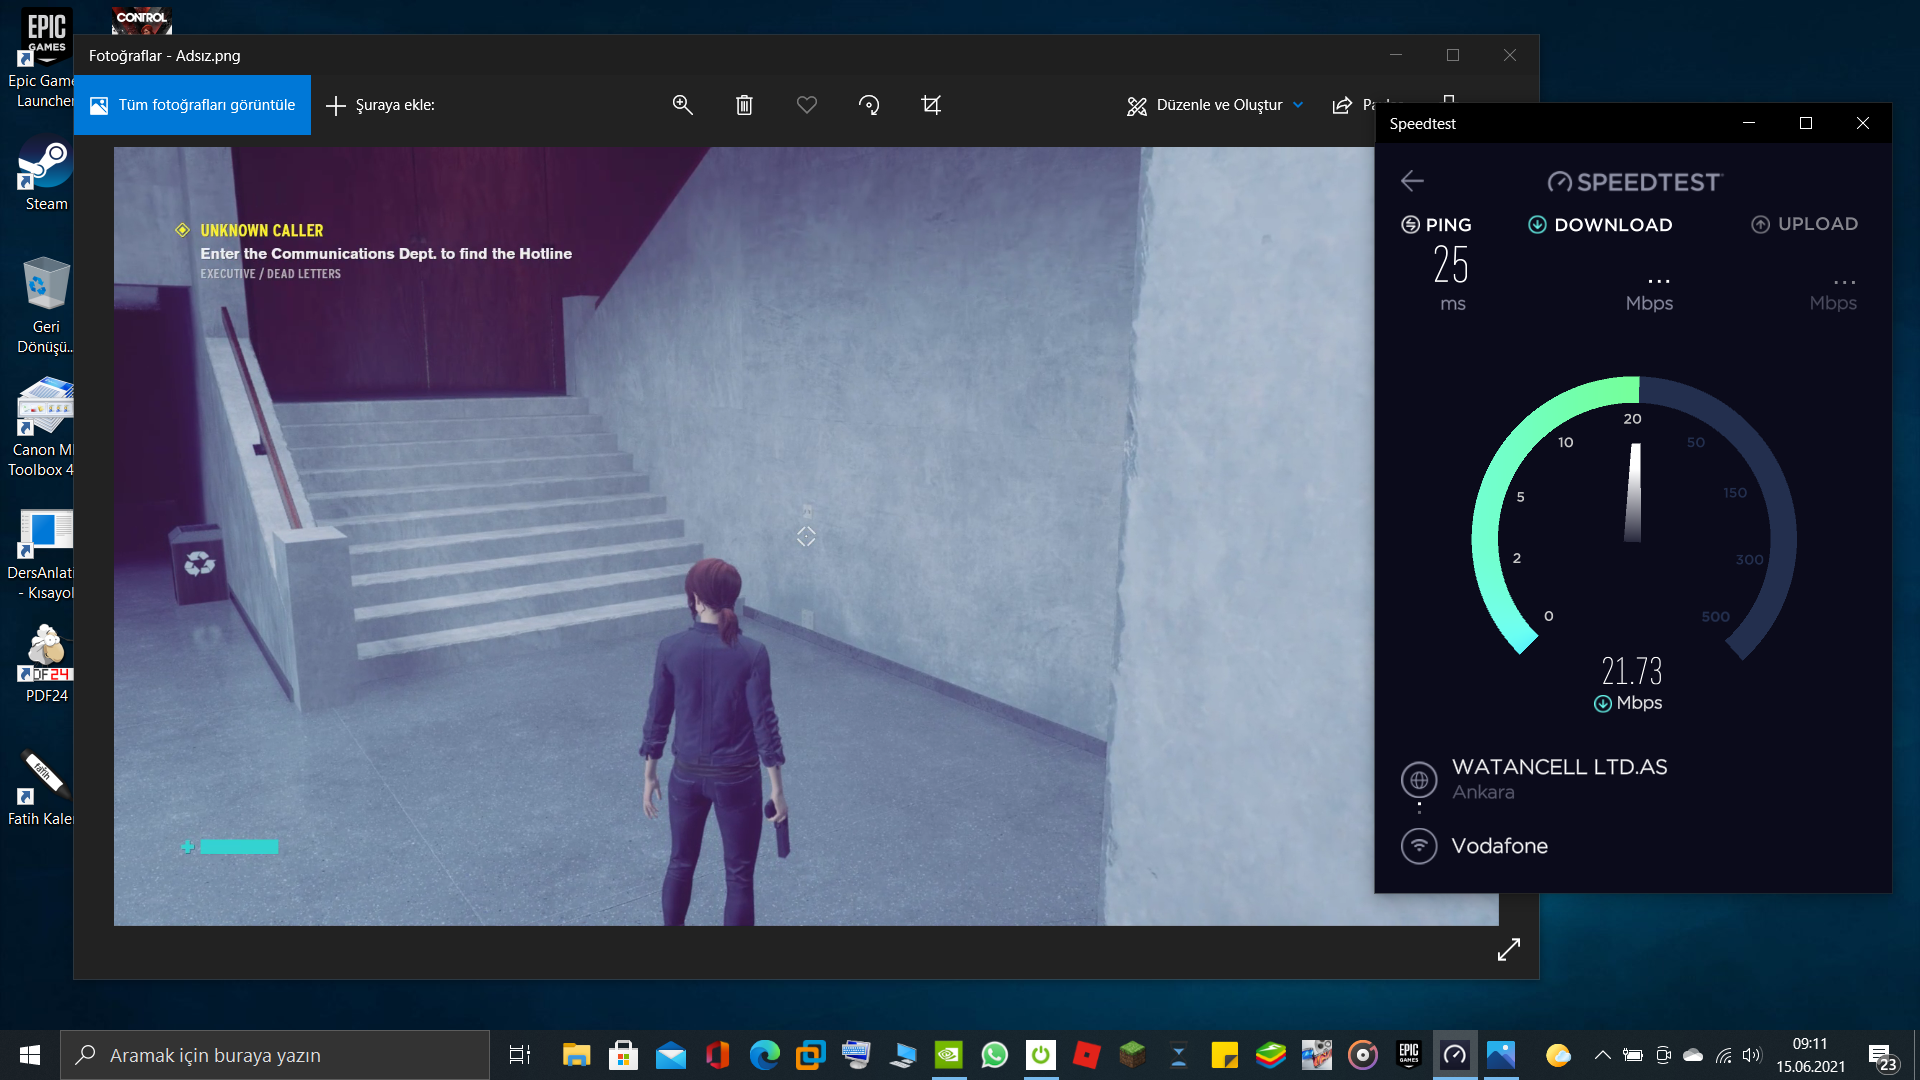The width and height of the screenshot is (1920, 1080).
Task: Click the Speedtest speed gauge dial
Action: (1633, 520)
